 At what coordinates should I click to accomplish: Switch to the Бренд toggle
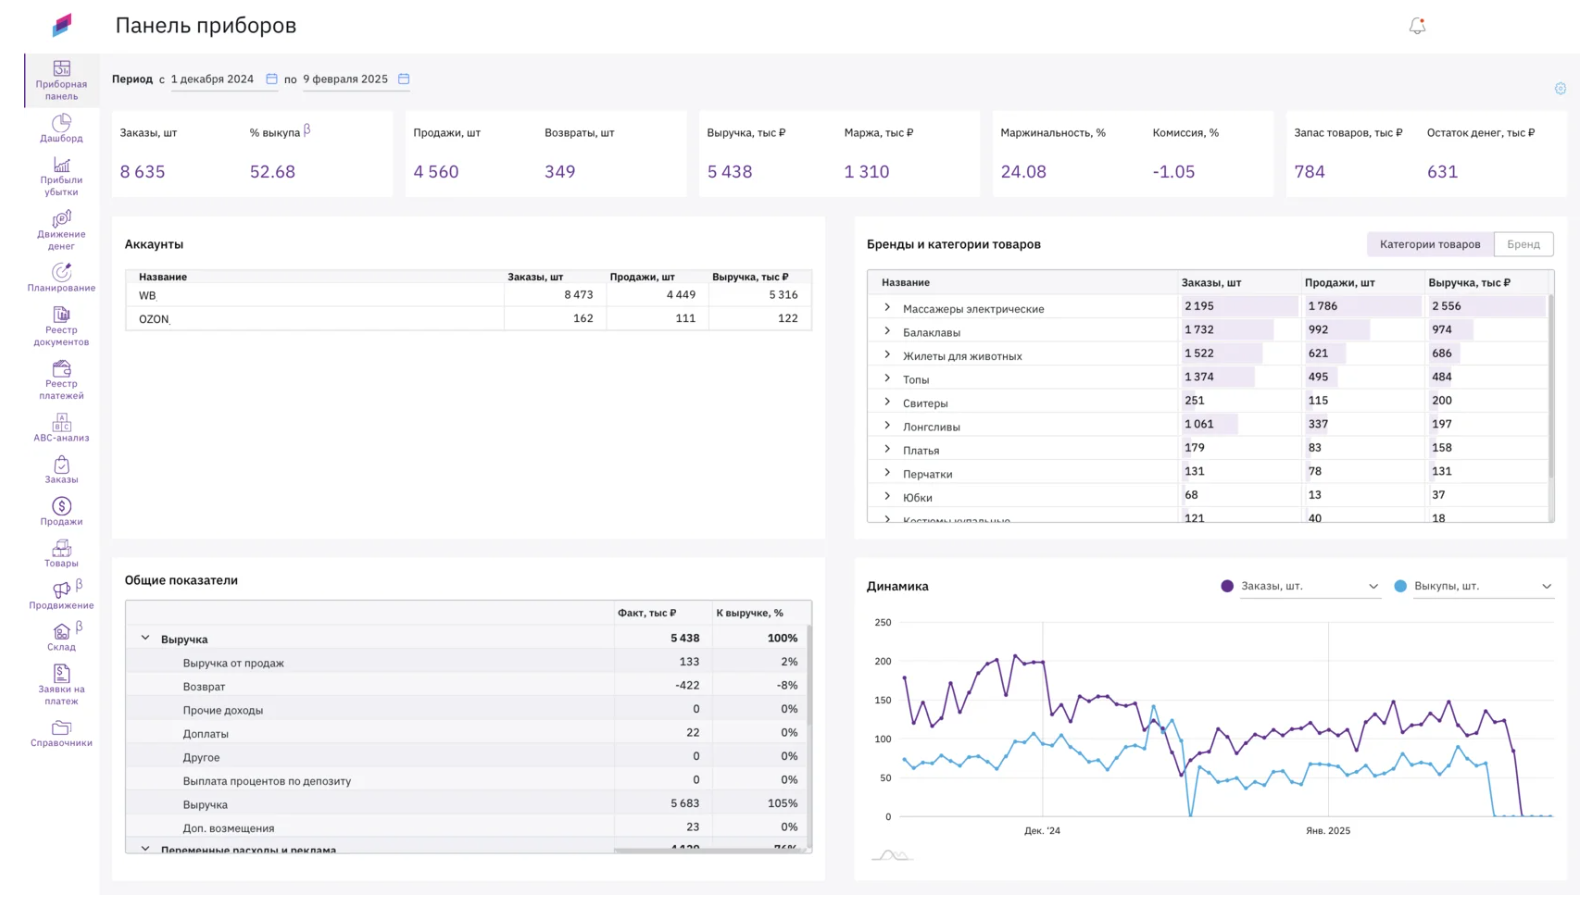click(x=1523, y=244)
